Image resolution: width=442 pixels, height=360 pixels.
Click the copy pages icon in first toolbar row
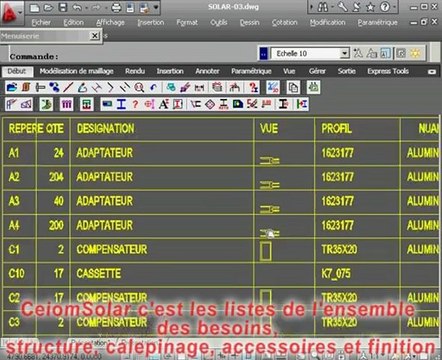tap(293, 88)
